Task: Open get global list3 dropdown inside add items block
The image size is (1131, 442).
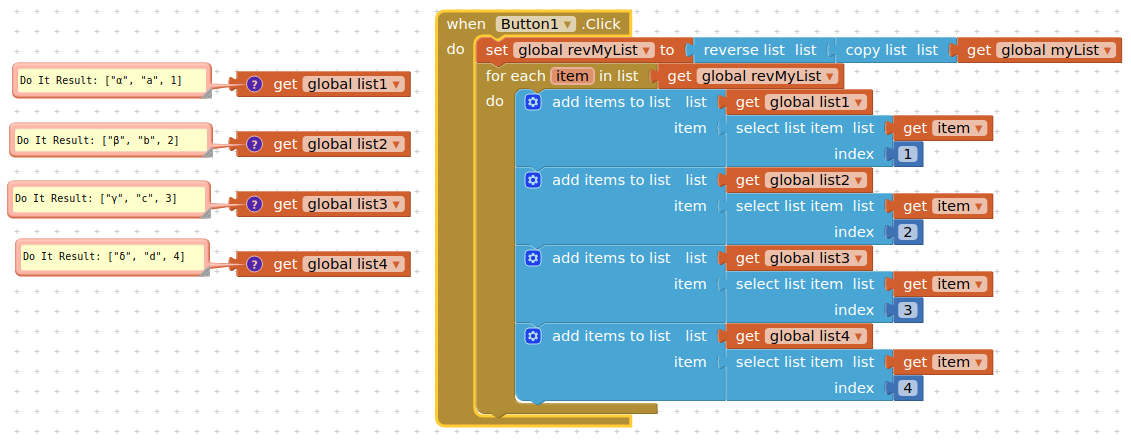Action: coord(816,258)
